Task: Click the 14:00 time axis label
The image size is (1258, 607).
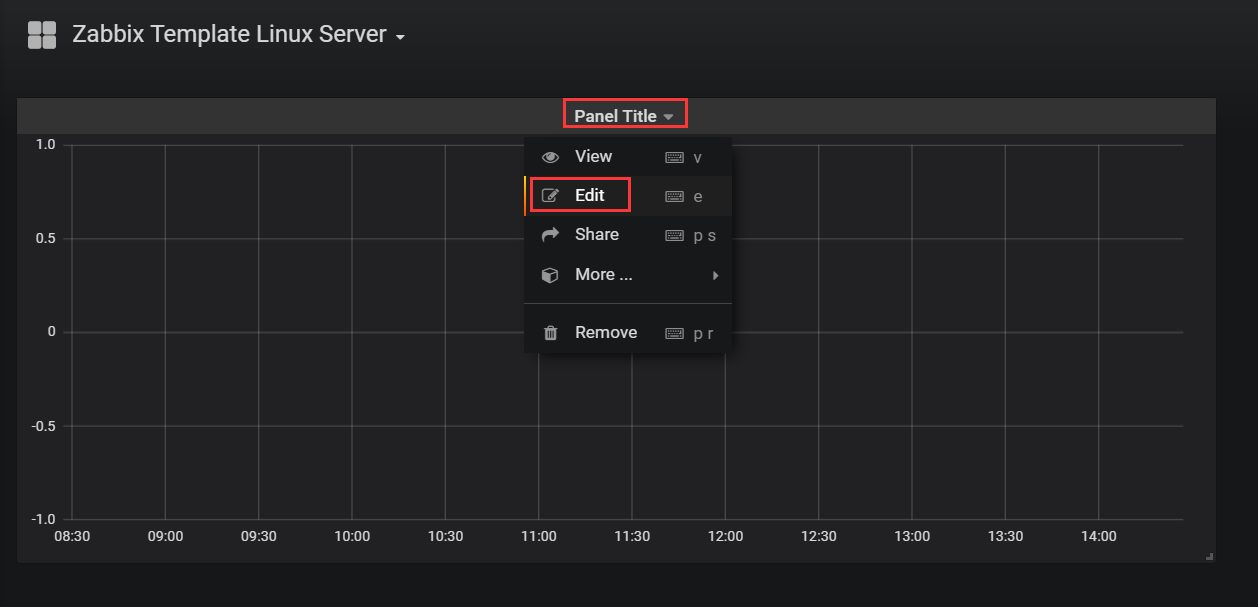Action: 1099,537
